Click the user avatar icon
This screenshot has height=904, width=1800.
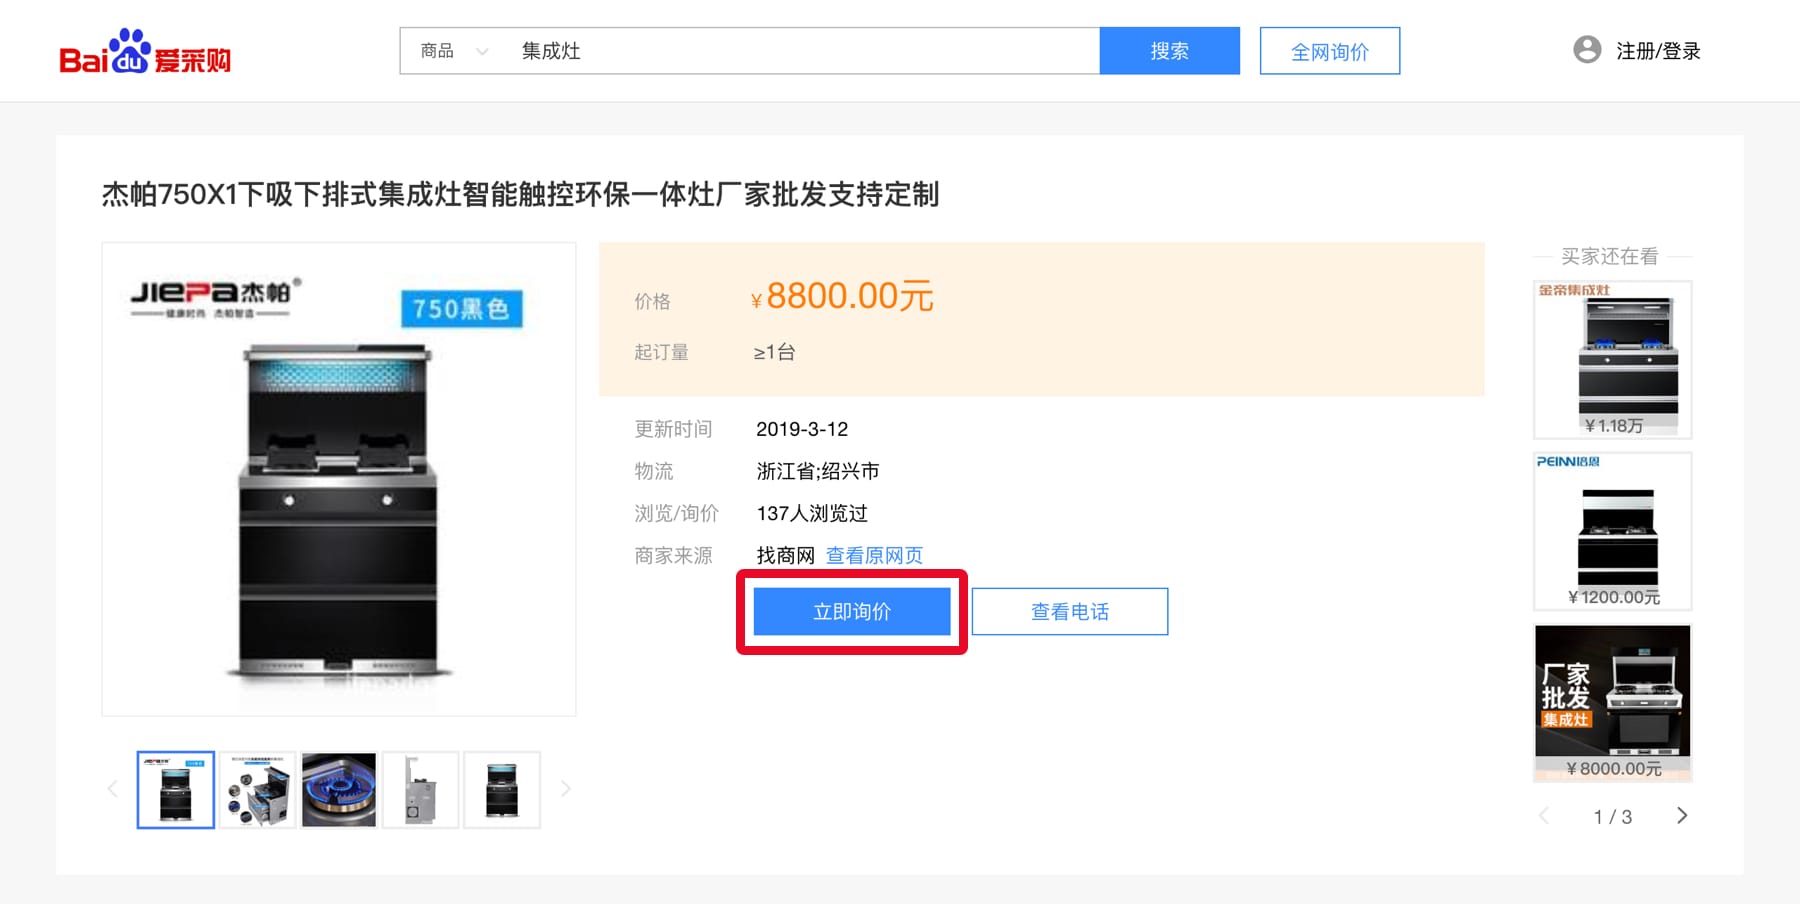1586,50
